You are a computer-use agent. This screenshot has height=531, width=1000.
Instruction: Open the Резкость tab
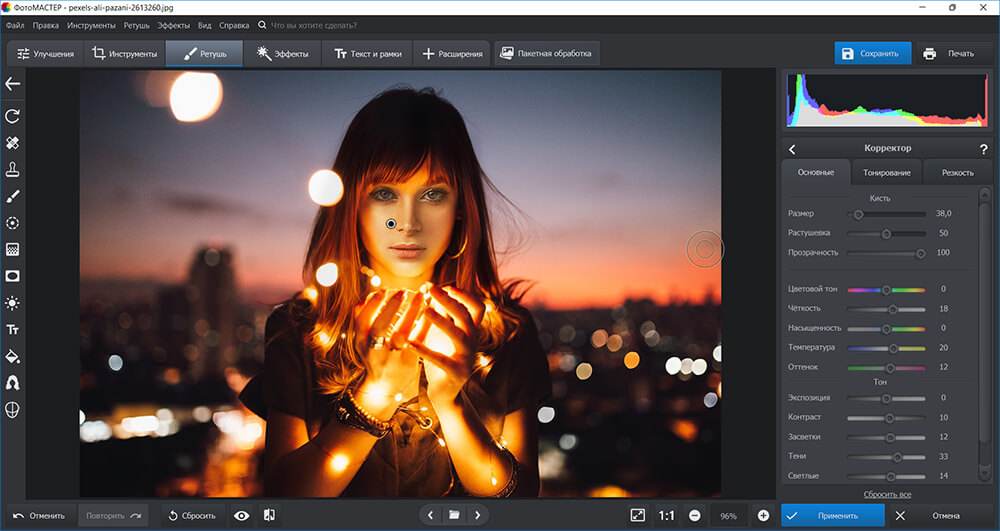coord(957,172)
